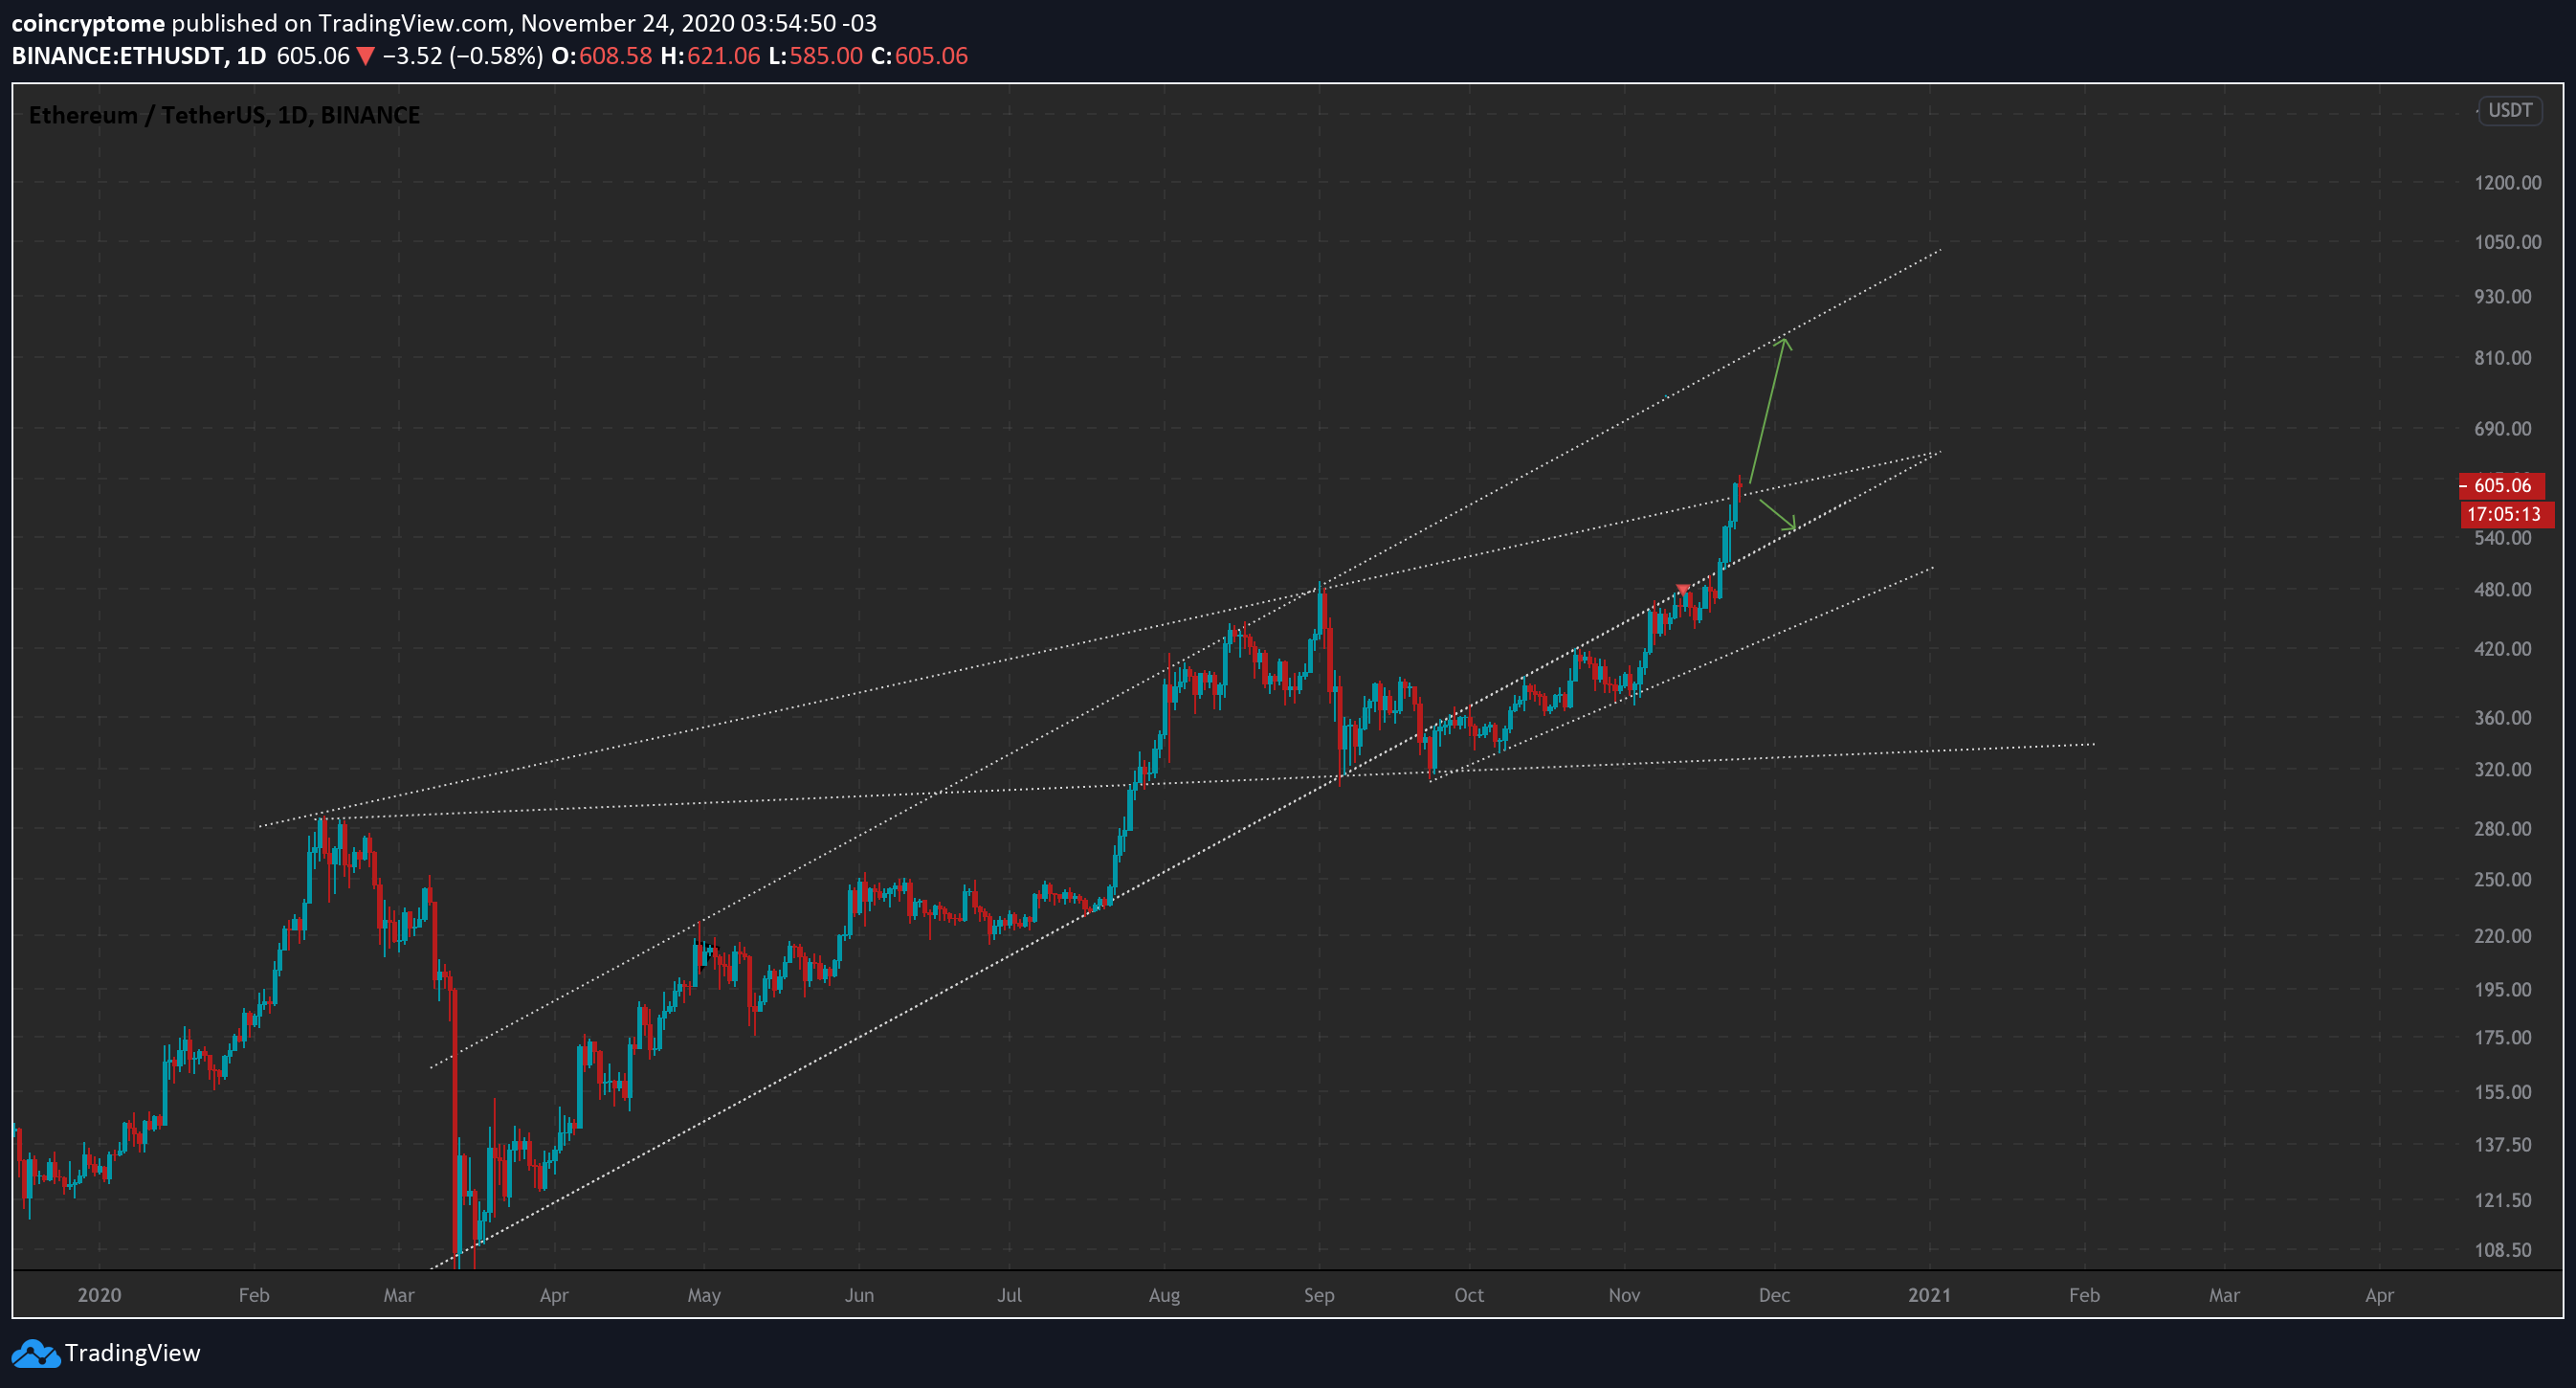
Task: Click the red down-arrow marker above mid-November candles
Action: pos(1683,590)
